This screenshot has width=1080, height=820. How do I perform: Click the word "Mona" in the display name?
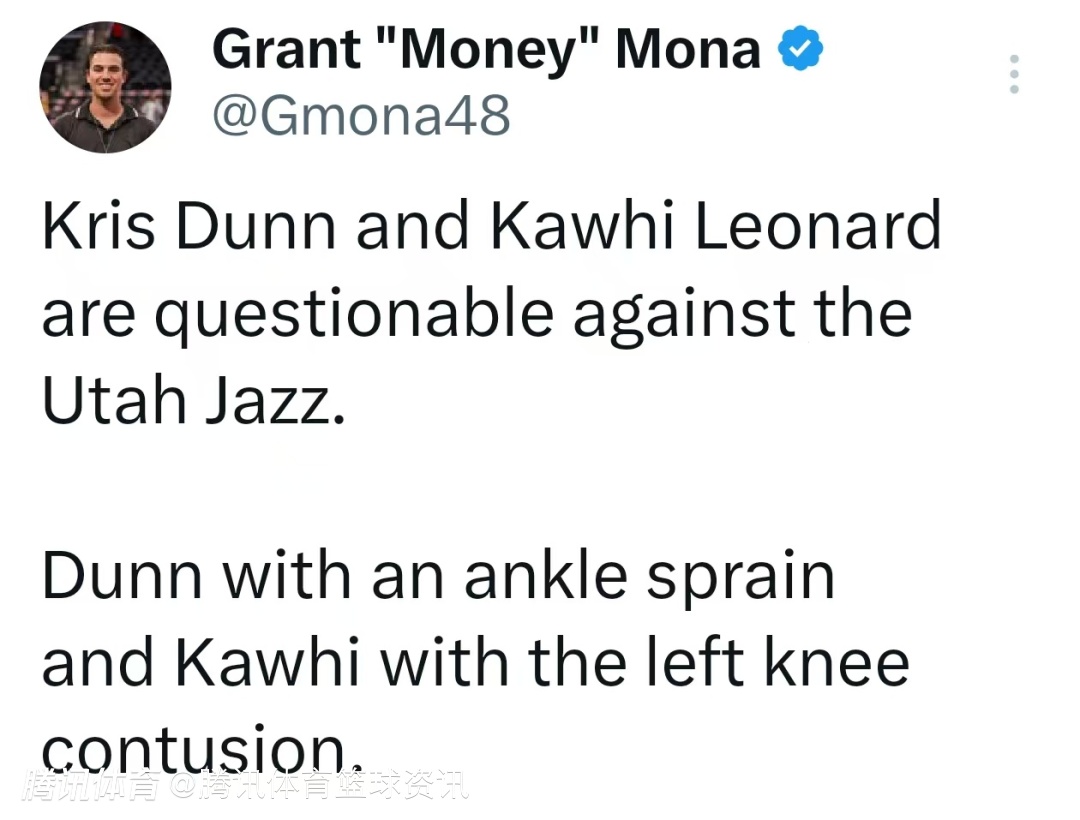pyautogui.click(x=687, y=50)
